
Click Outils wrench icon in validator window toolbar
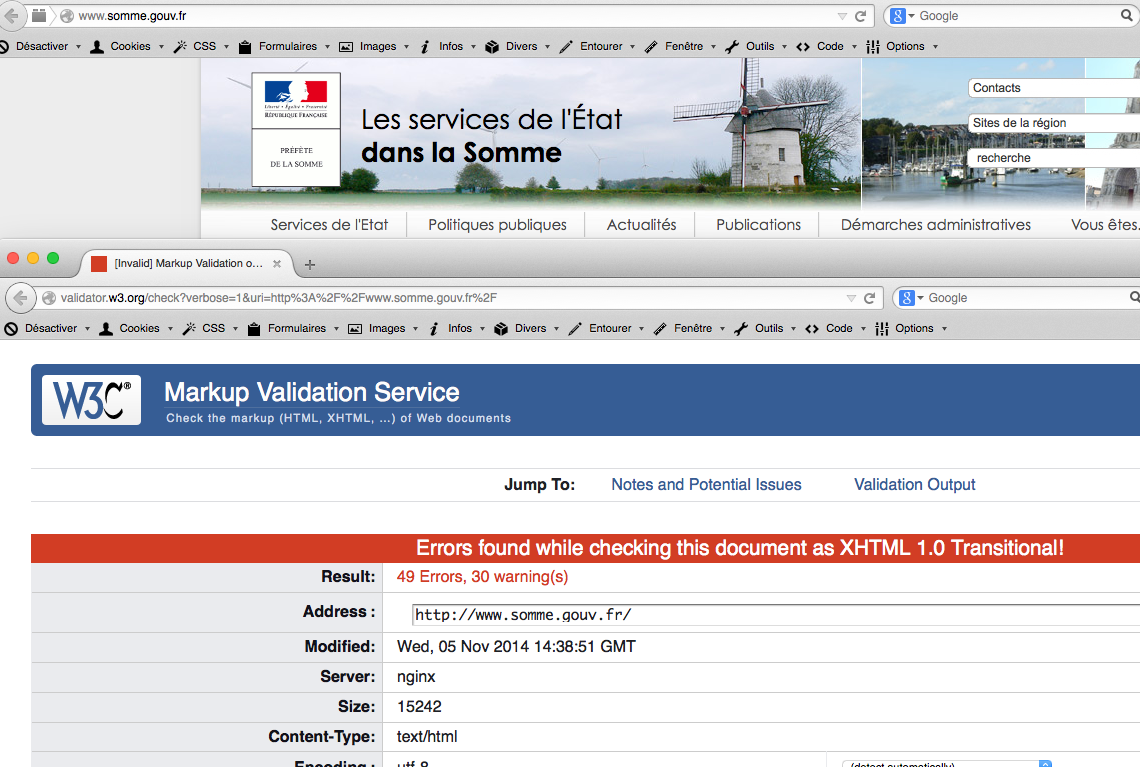coord(741,329)
